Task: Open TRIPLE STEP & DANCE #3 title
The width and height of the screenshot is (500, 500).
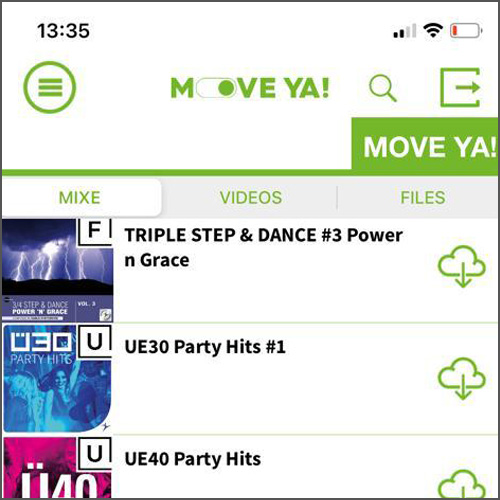Action: (263, 247)
